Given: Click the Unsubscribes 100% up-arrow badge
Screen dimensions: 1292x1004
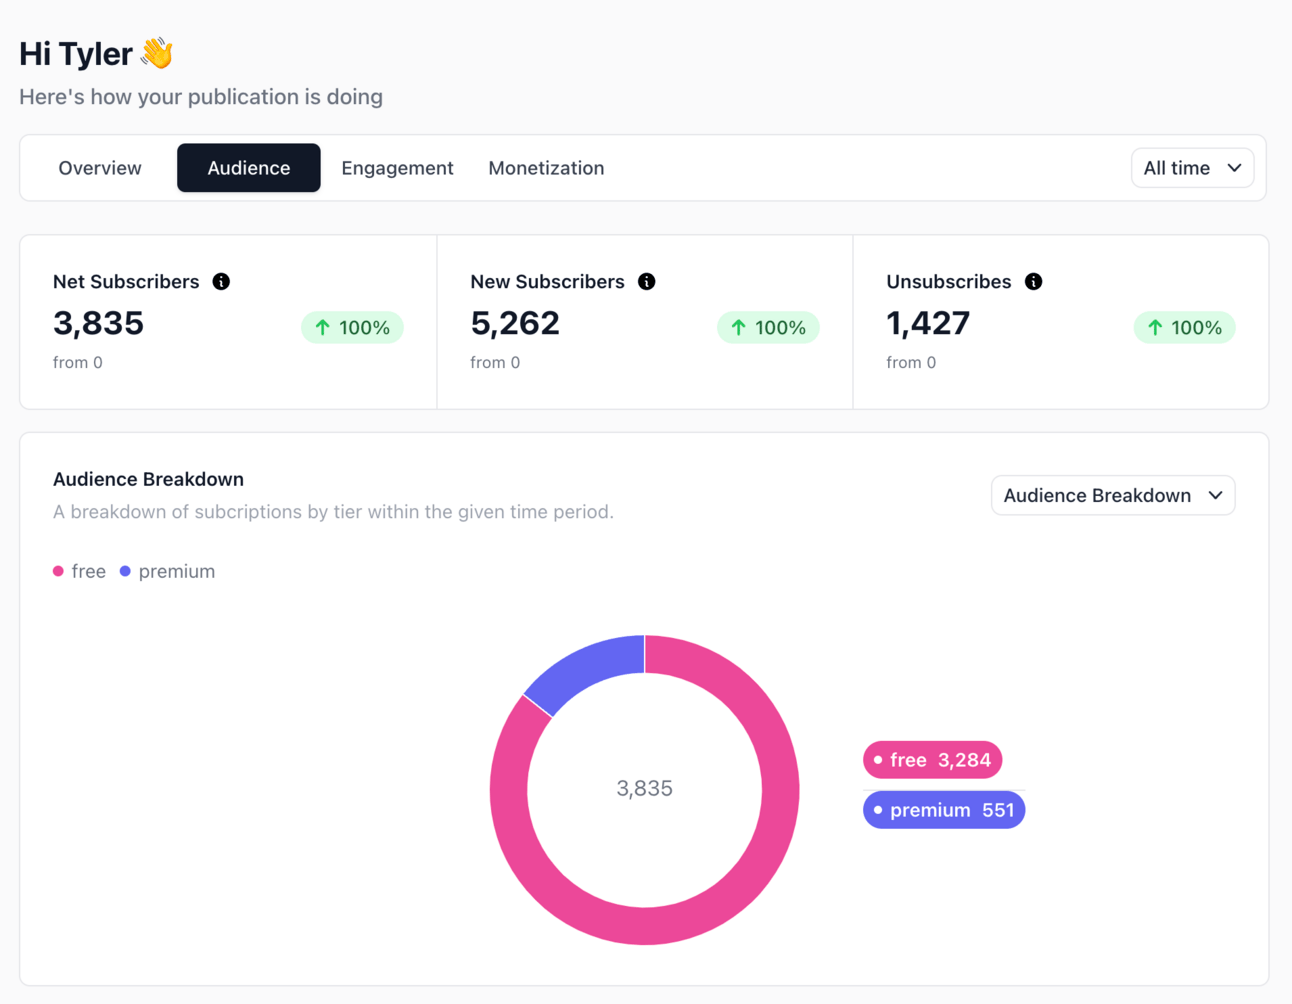Looking at the screenshot, I should point(1184,327).
